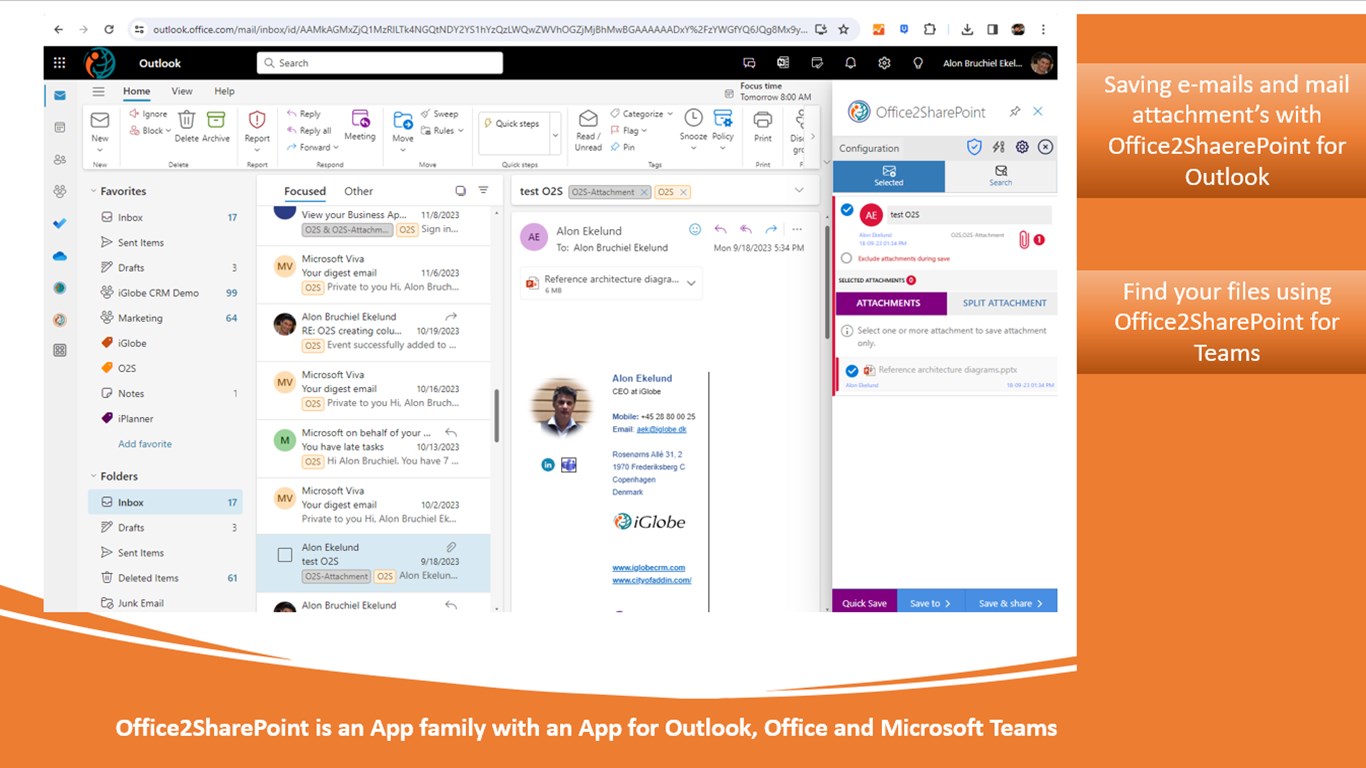Remove the O2S-Attachment category tag
The image size is (1366, 768).
click(644, 192)
